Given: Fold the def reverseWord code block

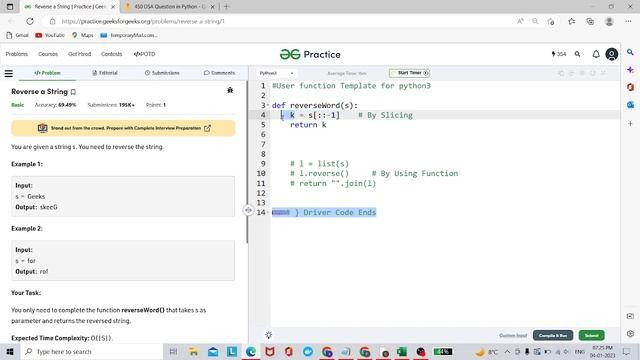Looking at the screenshot, I should click(x=268, y=105).
